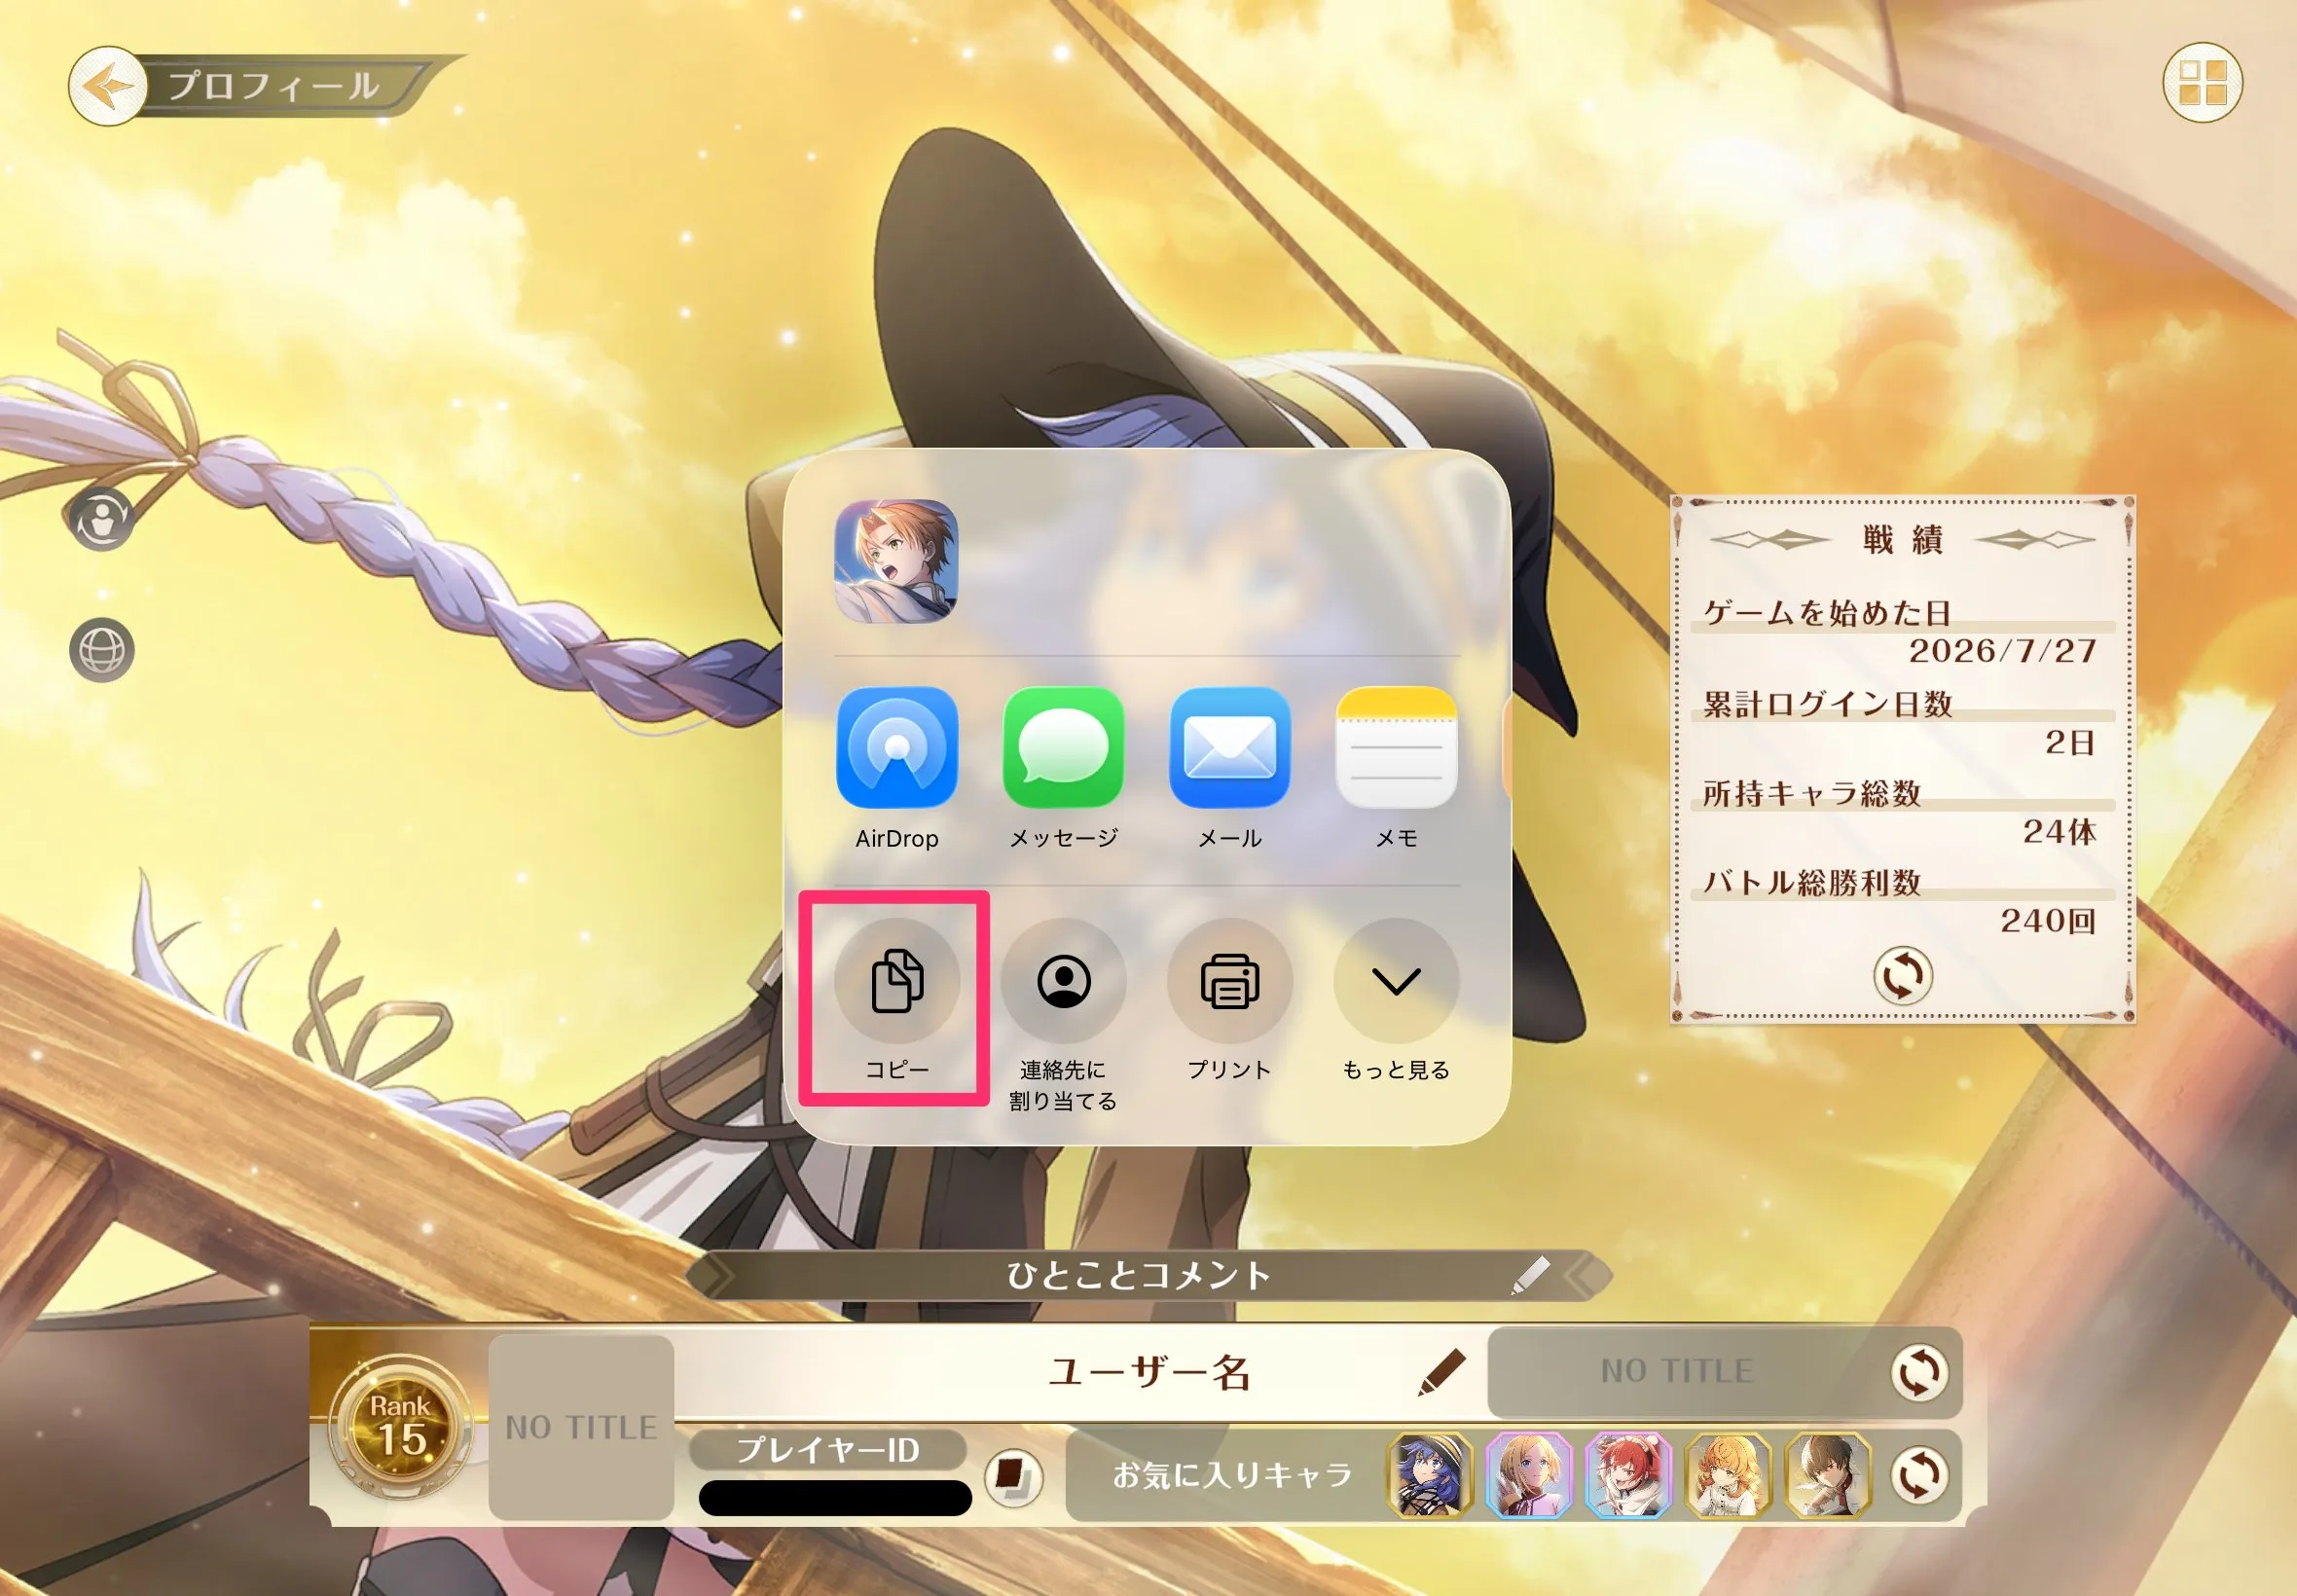2297x1596 pixels.
Task: Tap the 2日 login days value
Action: pyautogui.click(x=2070, y=742)
